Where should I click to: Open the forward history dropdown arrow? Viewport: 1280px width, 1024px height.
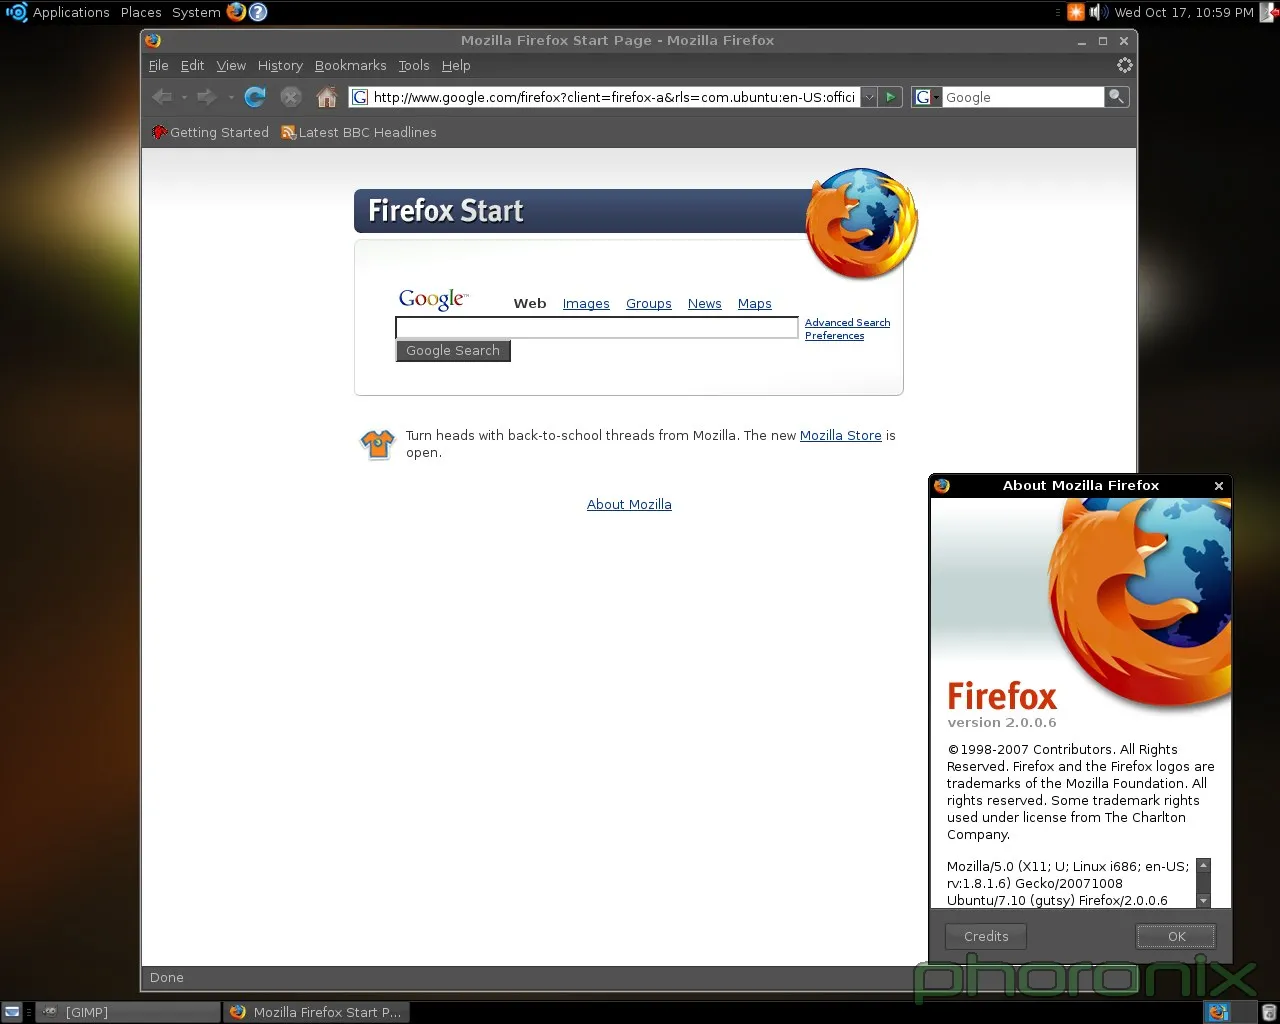click(231, 97)
